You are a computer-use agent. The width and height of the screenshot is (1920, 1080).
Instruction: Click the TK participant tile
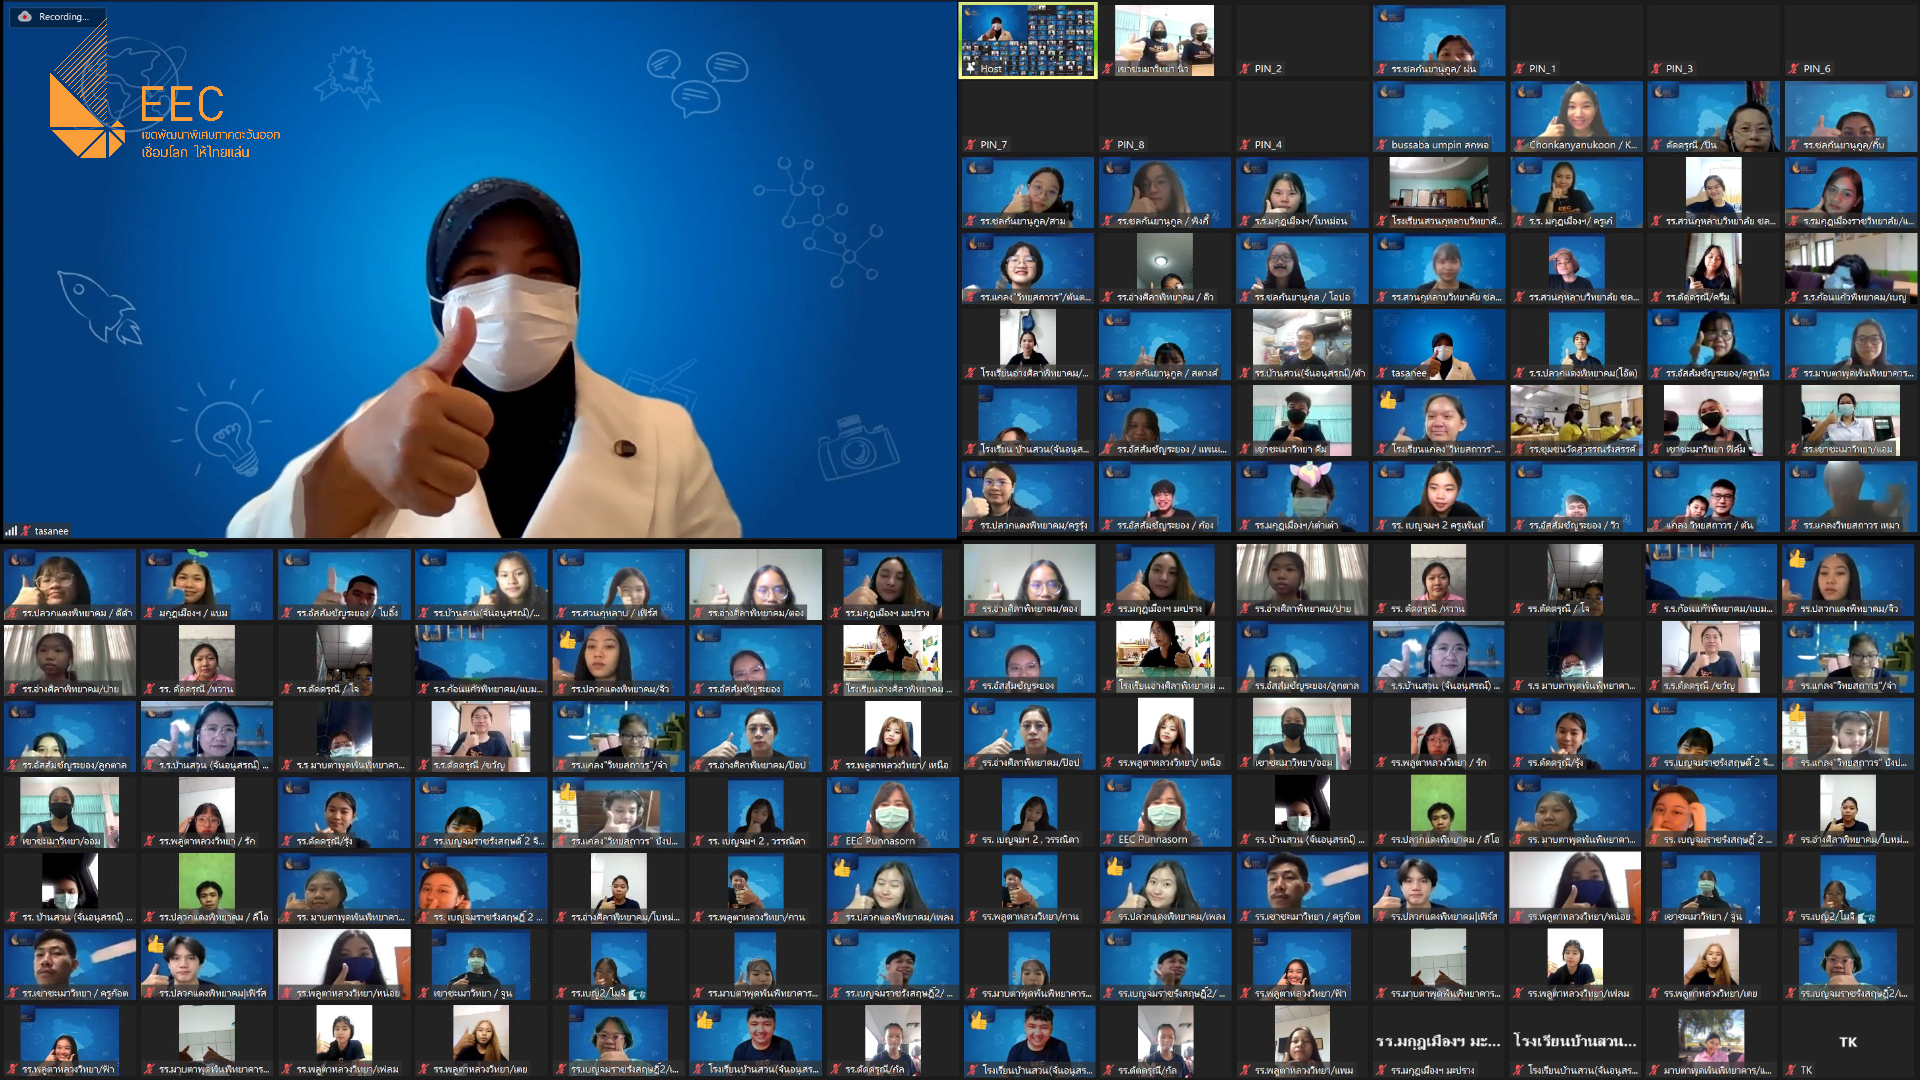point(1848,1041)
